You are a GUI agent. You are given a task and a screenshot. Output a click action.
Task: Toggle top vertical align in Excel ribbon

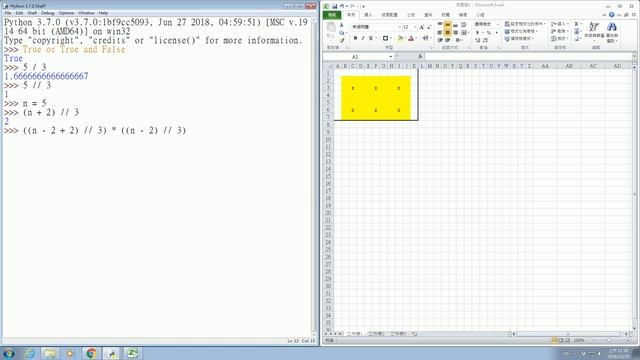click(440, 25)
